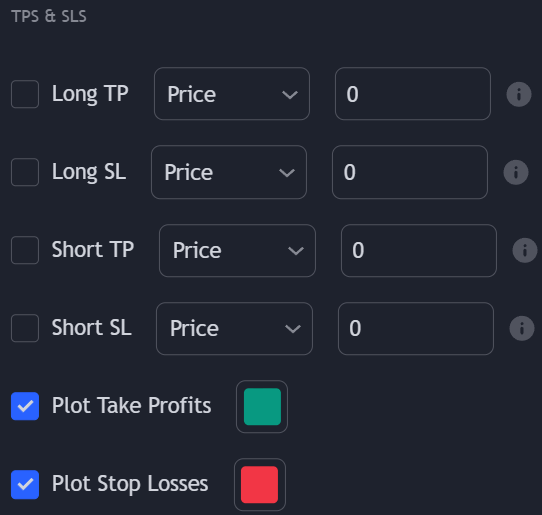Click the Long SL info icon

click(x=516, y=172)
